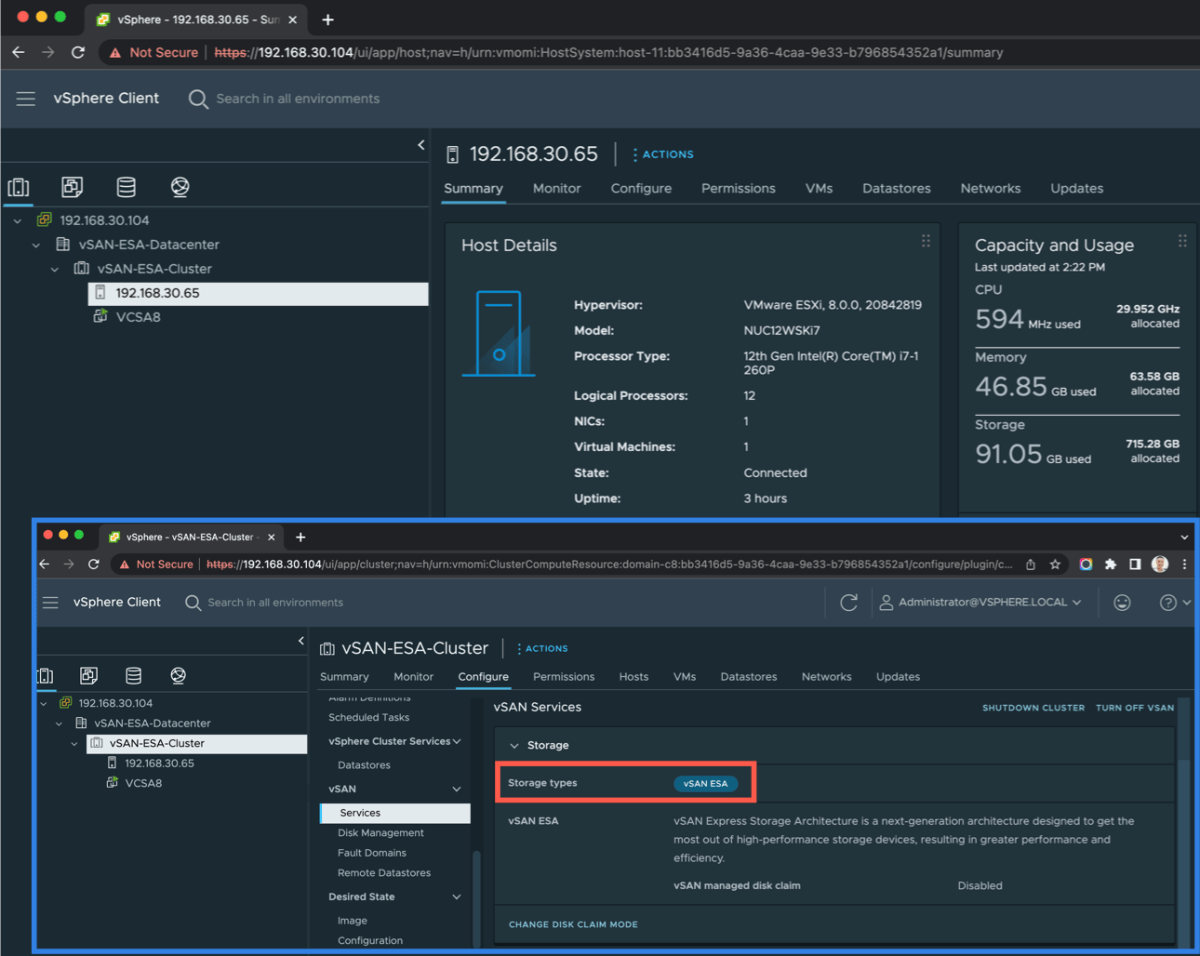Open the feedback smiley icon in the vSAN cluster window
The width and height of the screenshot is (1200, 956).
(x=1122, y=602)
